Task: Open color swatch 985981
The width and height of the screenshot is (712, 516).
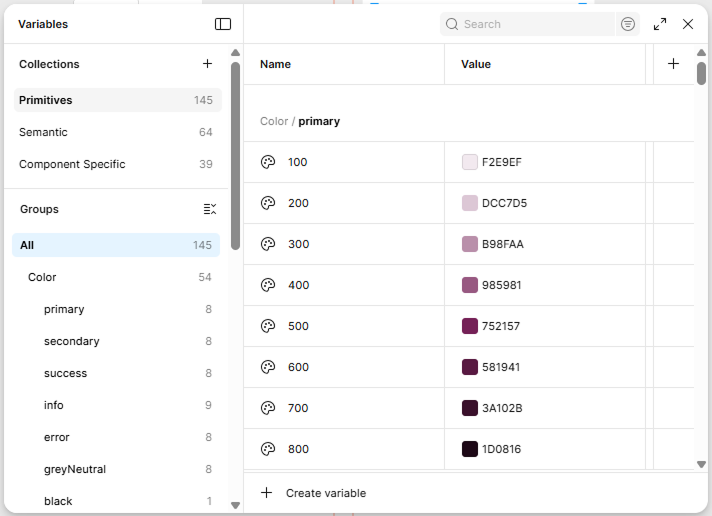Action: click(470, 285)
